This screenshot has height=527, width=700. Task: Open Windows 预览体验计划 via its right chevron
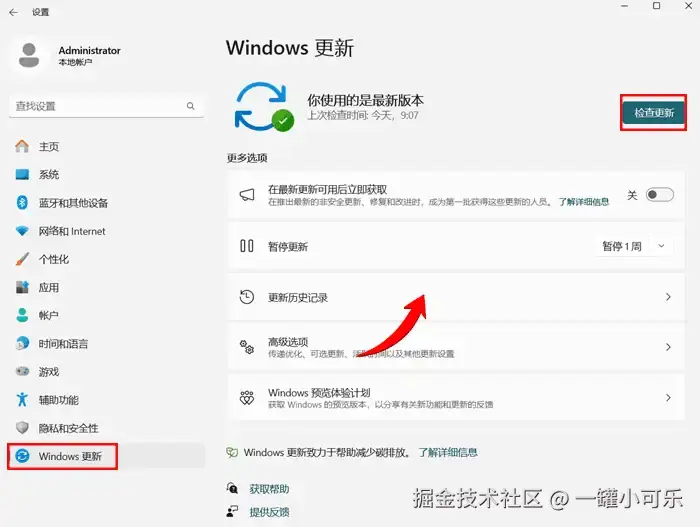[x=668, y=397]
